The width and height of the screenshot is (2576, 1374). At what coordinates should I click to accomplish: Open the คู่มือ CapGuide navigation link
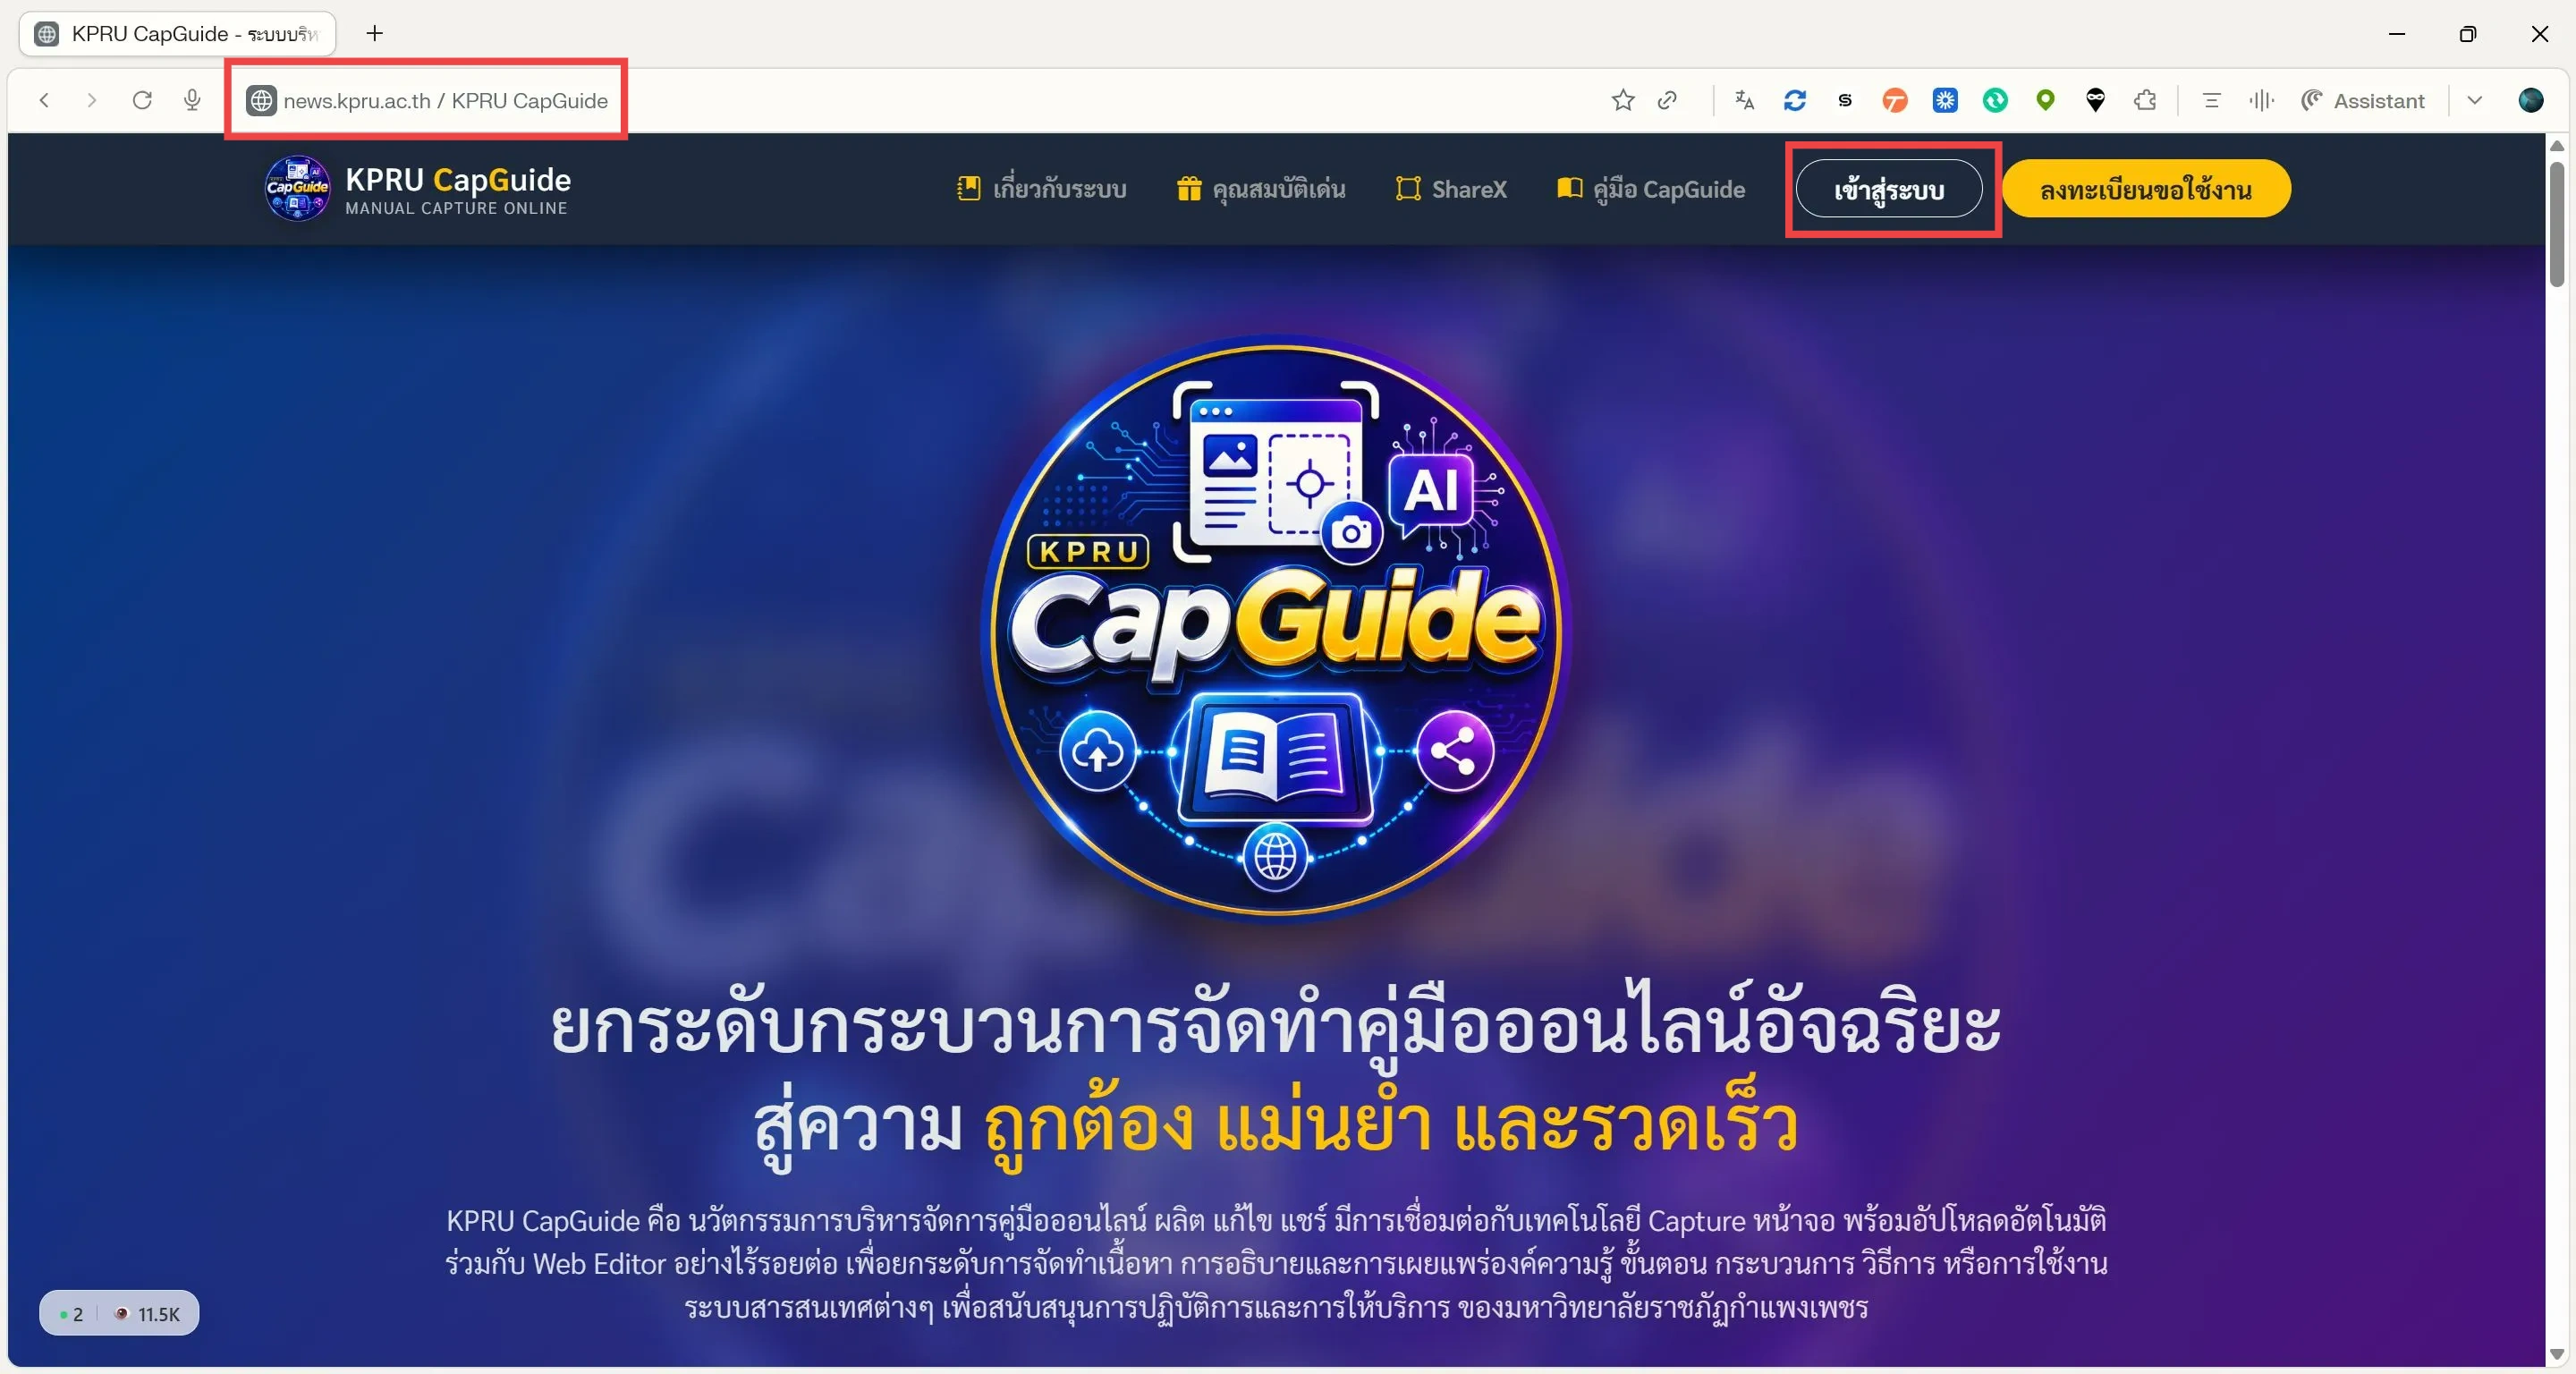click(x=1651, y=189)
